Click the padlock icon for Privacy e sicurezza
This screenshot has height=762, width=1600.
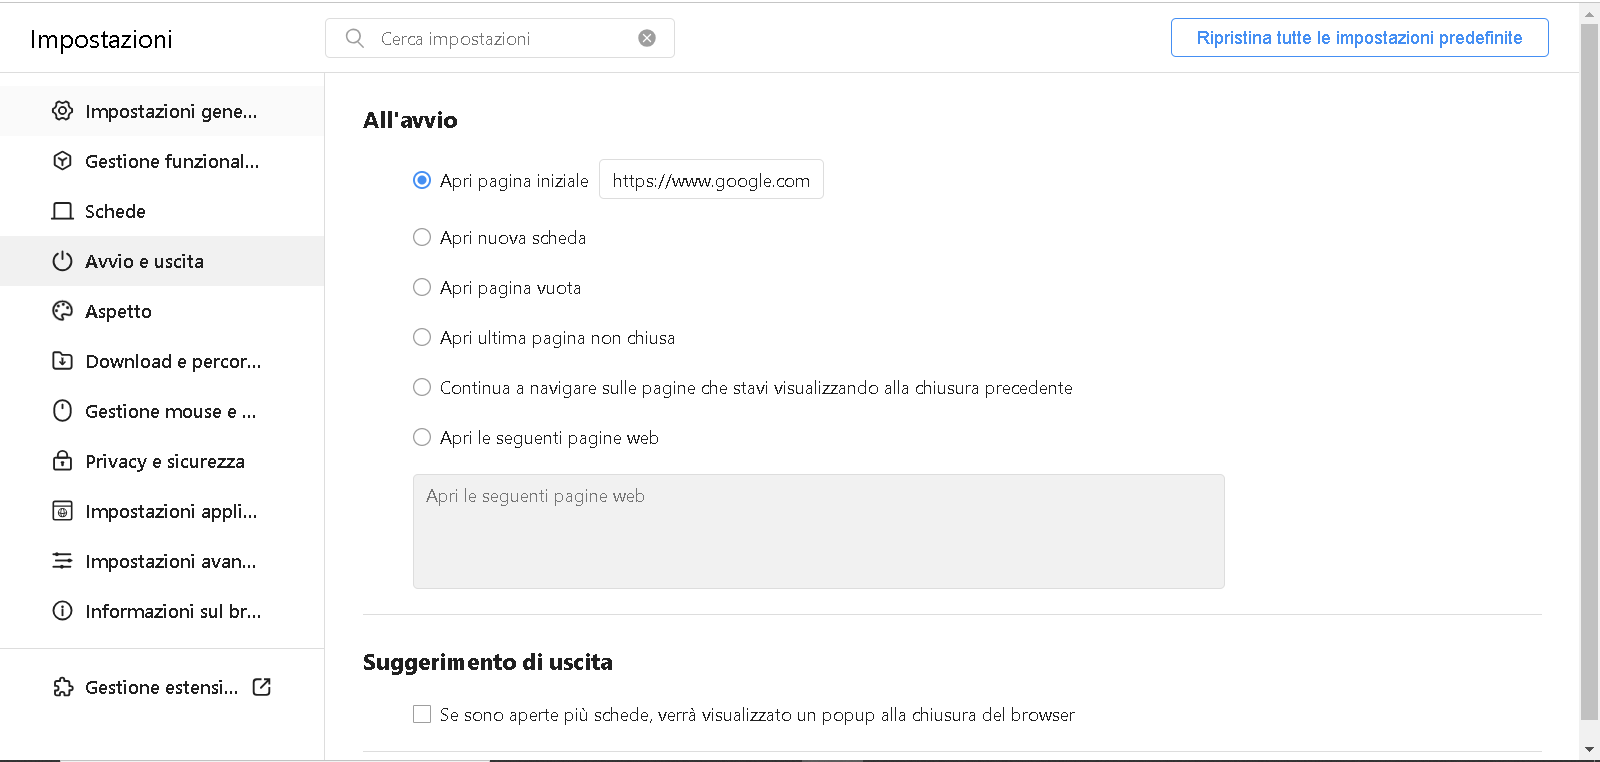click(62, 461)
